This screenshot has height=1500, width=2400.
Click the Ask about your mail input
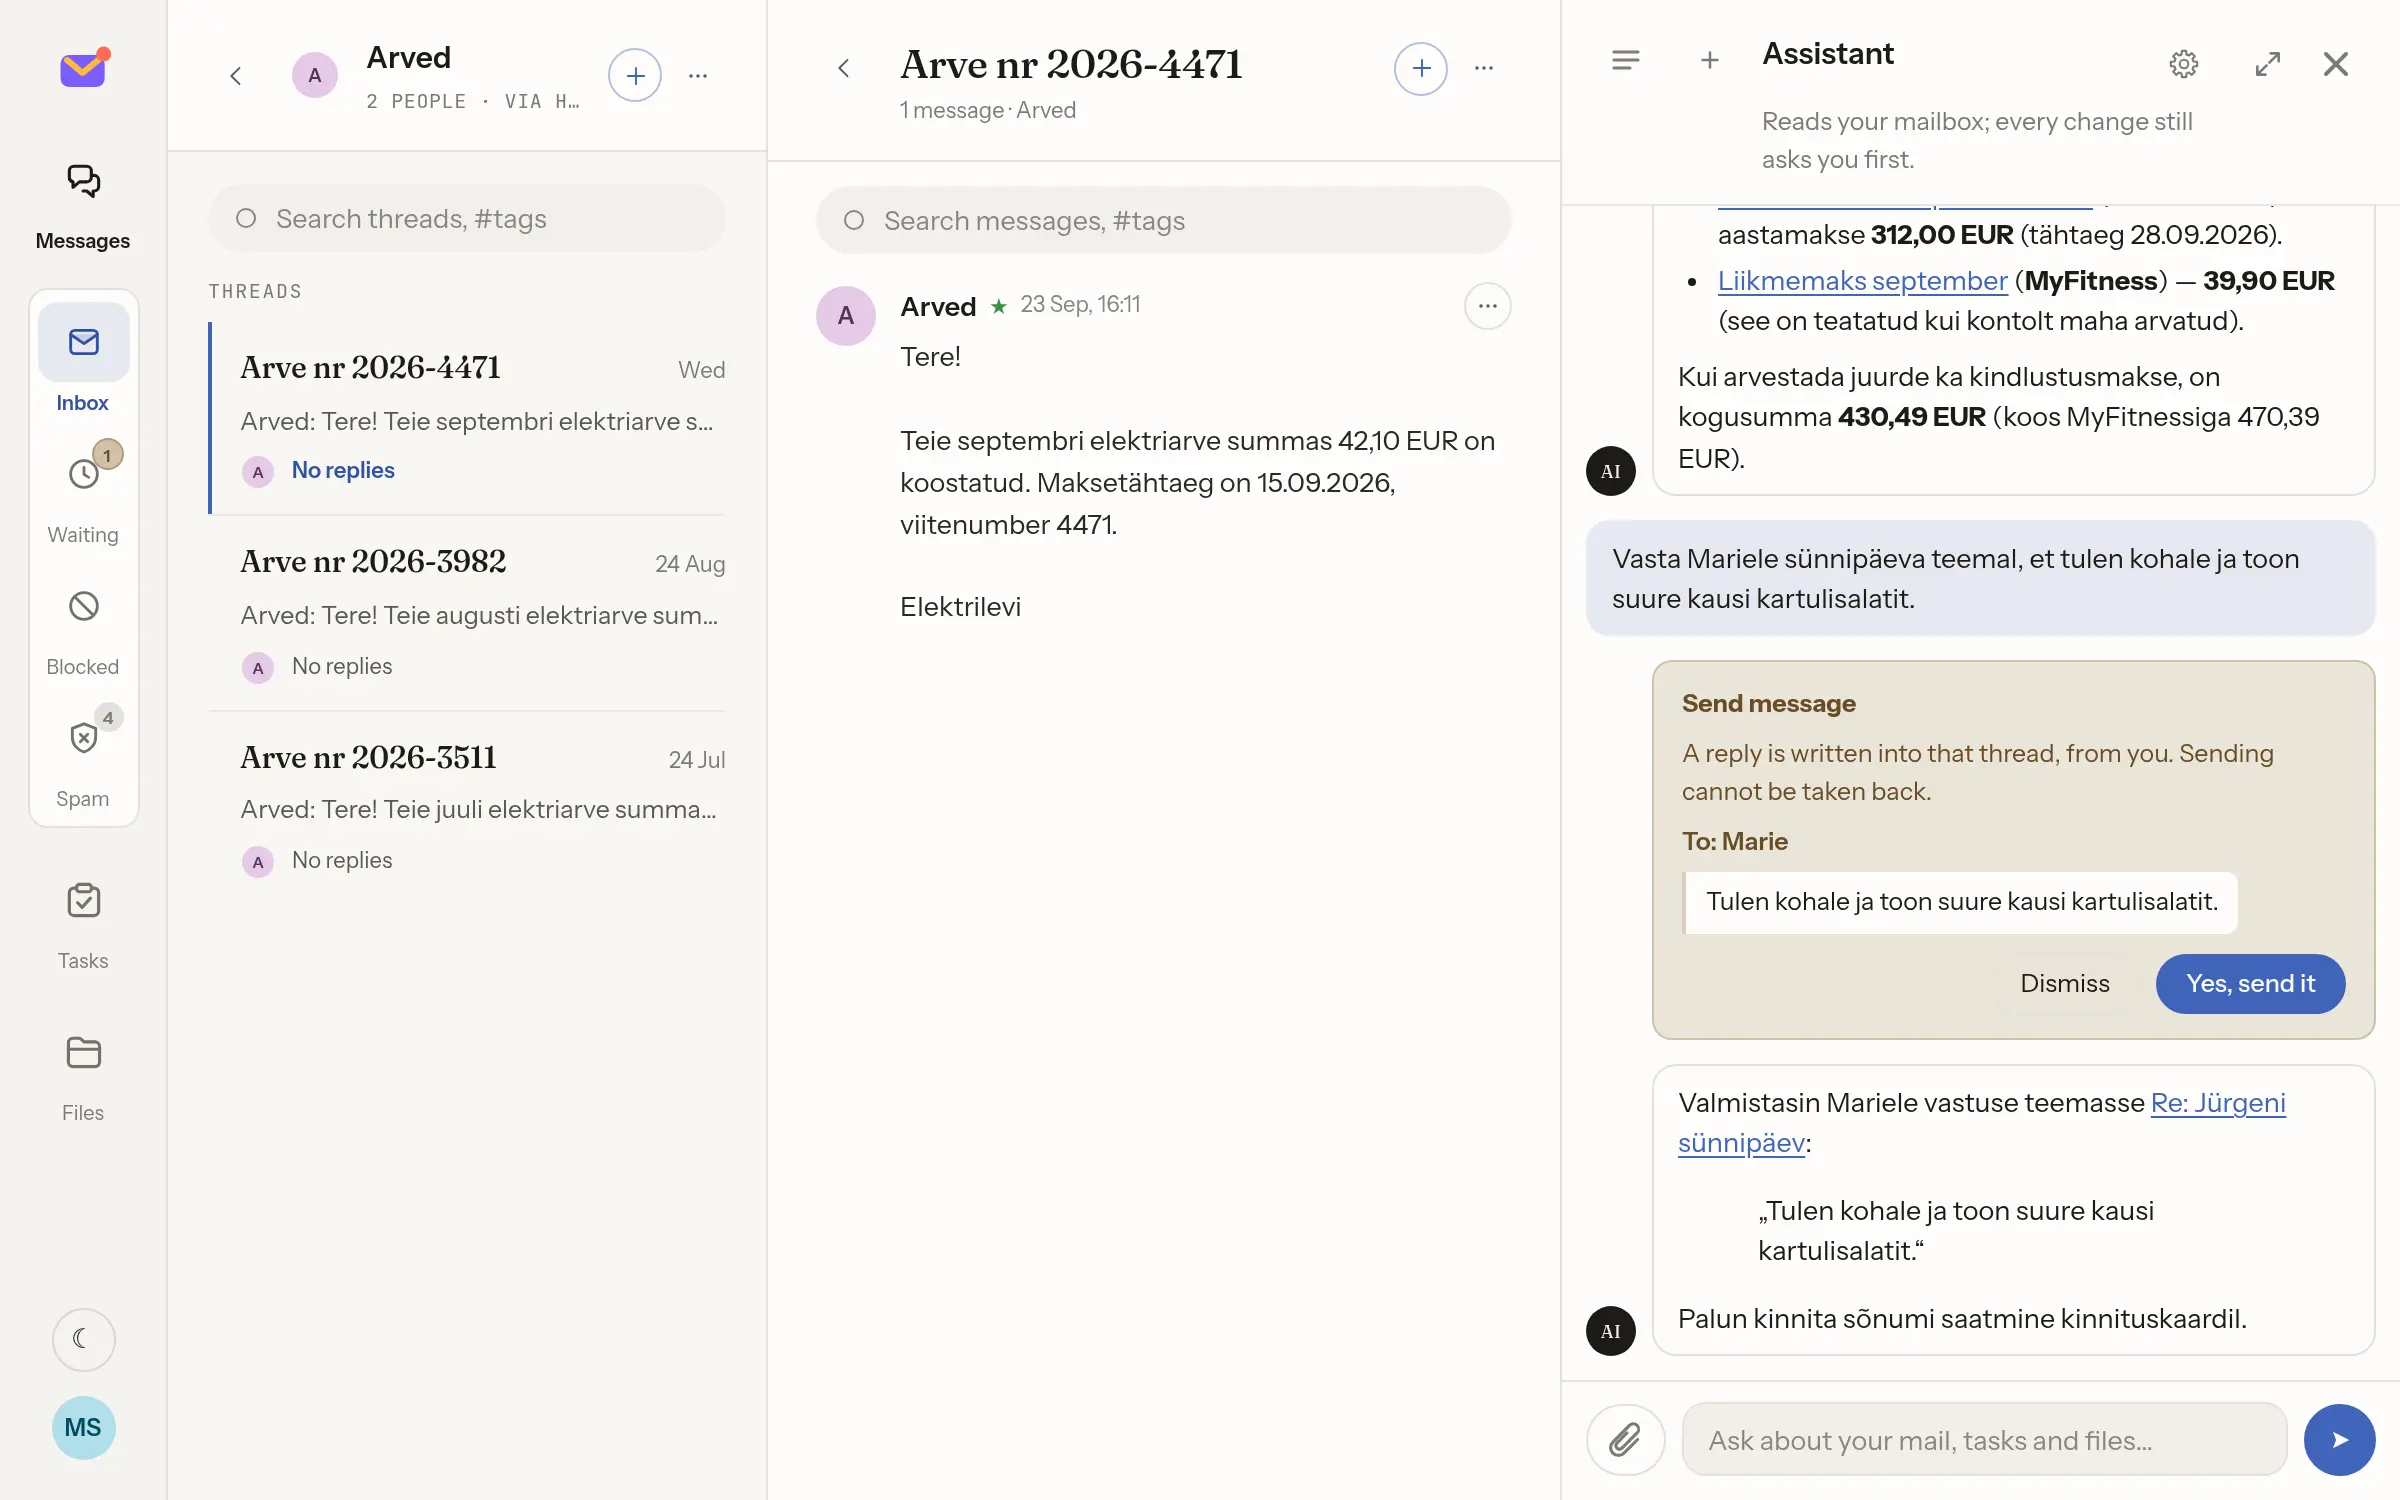(1984, 1440)
